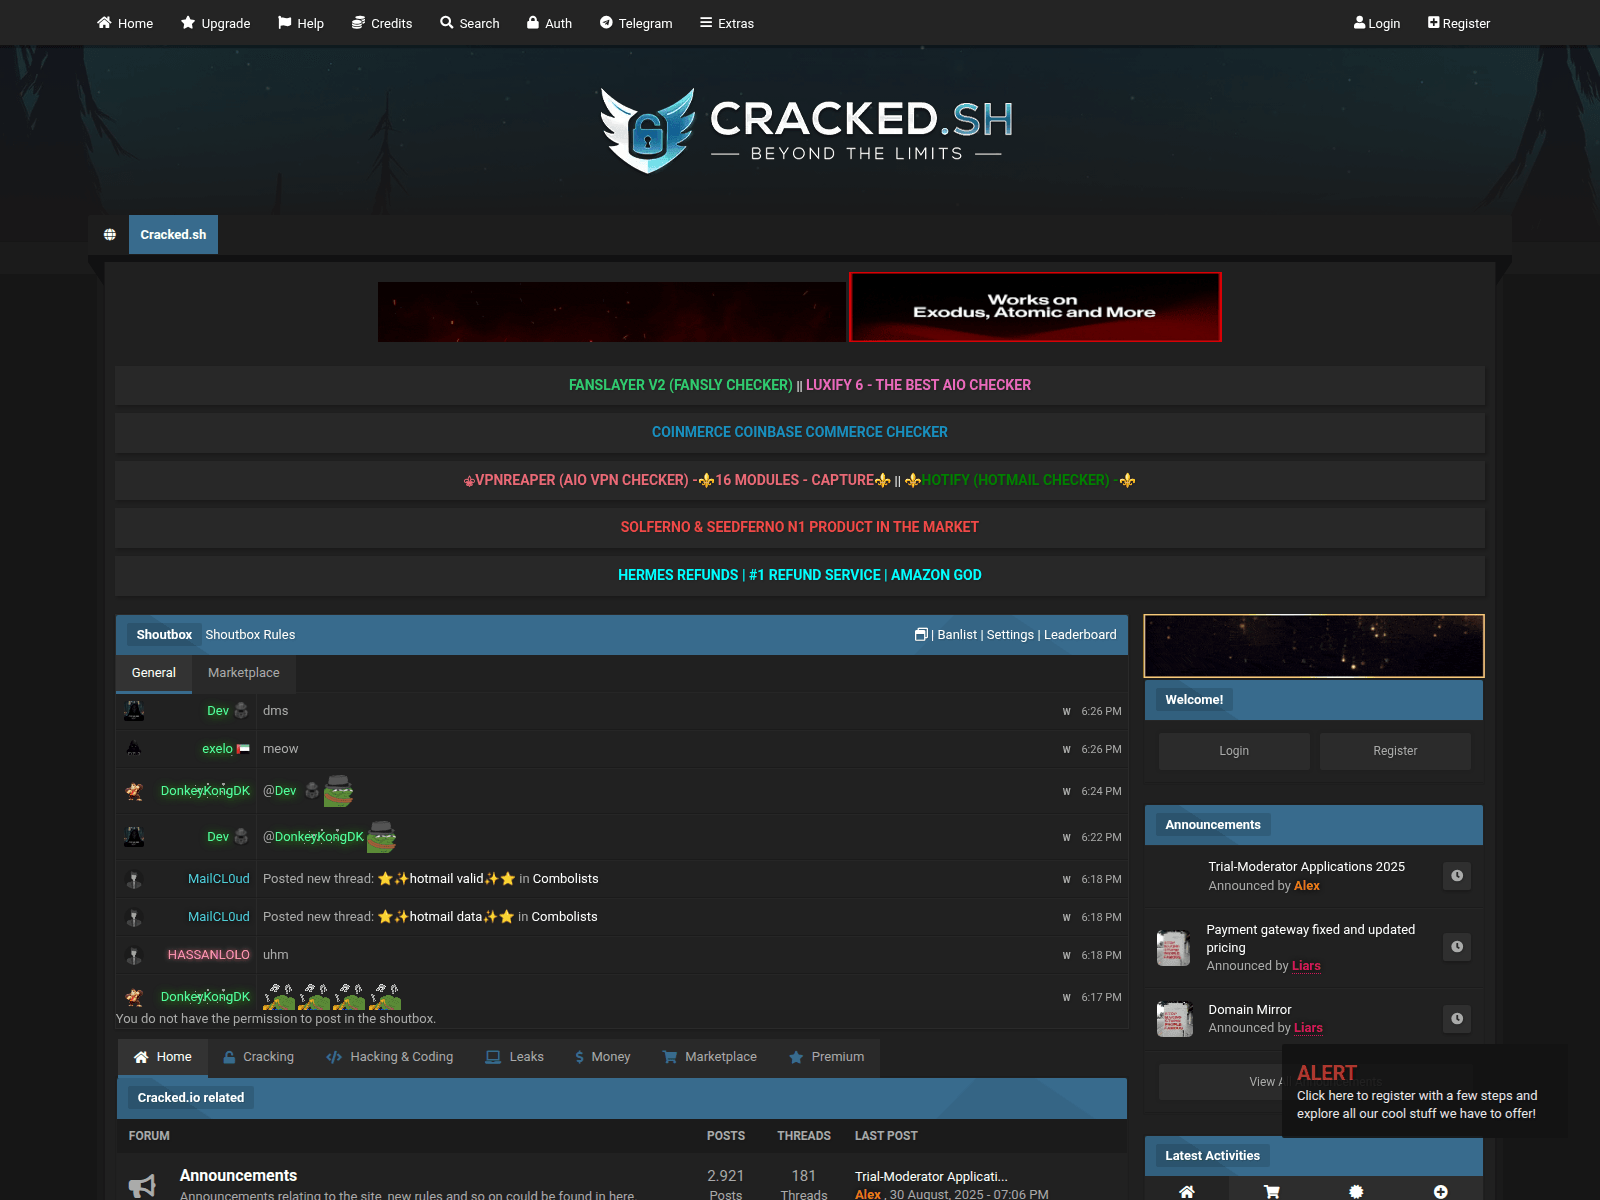Open Alex's profile in Announcements panel
Screen dimensions: 1600x1200
(1307, 886)
